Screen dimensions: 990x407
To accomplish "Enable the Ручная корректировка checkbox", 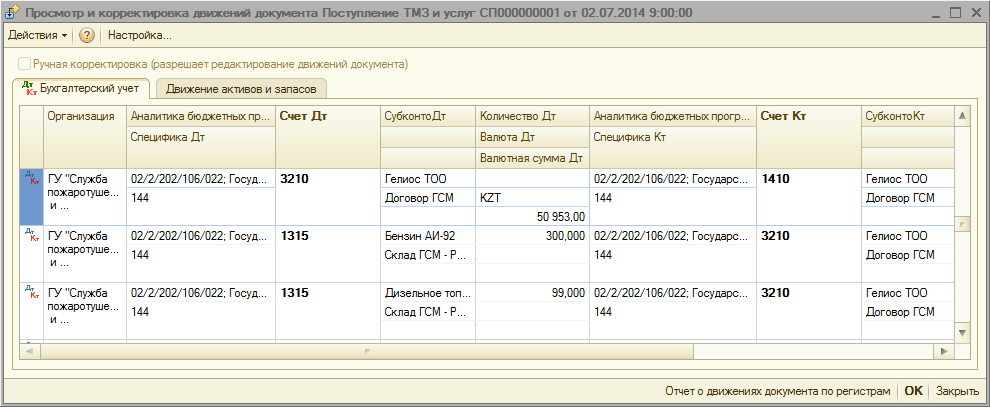I will pyautogui.click(x=23, y=63).
